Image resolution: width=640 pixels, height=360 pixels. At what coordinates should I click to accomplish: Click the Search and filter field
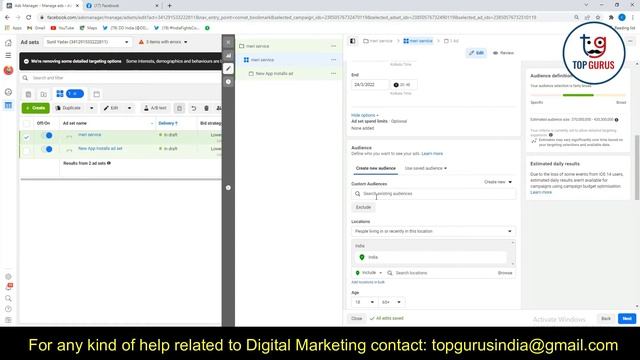(x=121, y=78)
